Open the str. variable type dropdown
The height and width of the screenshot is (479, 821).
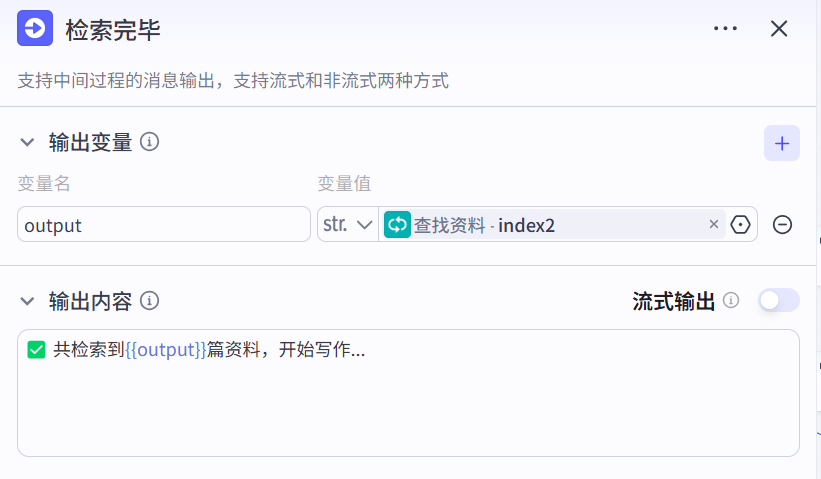point(347,225)
